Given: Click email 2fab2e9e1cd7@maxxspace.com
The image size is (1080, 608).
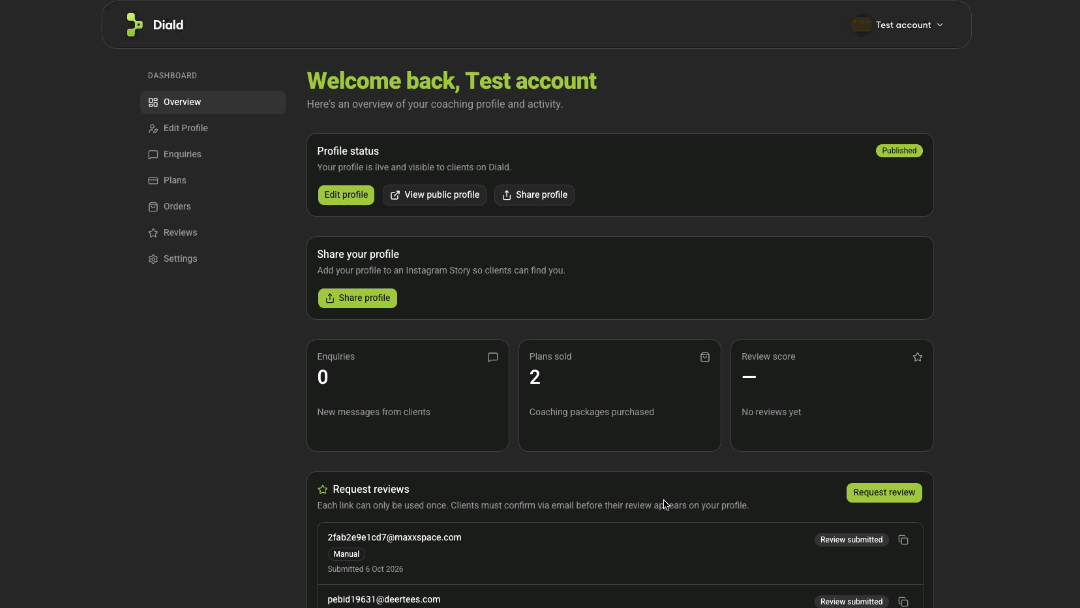Looking at the screenshot, I should pyautogui.click(x=395, y=538).
